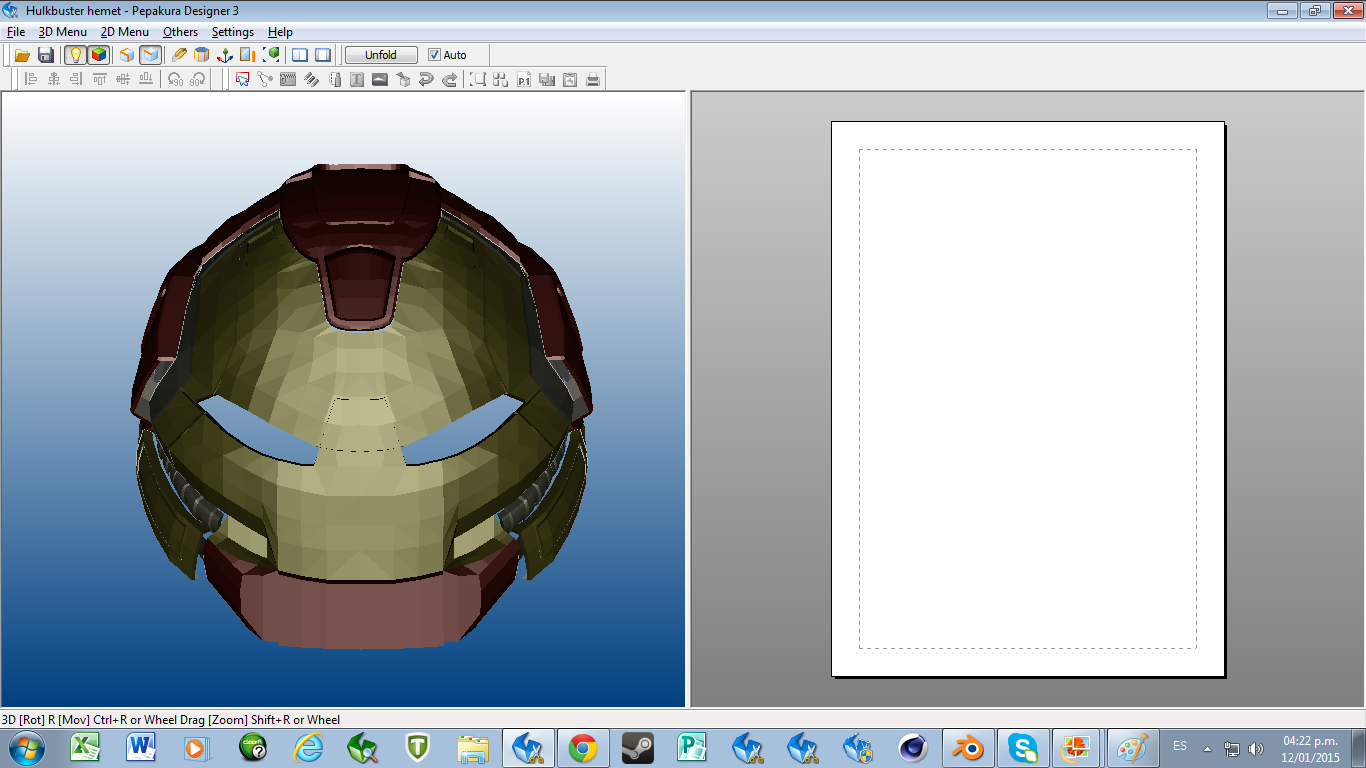This screenshot has height=768, width=1366.
Task: Click the single rectangle frame icon after Redo
Action: point(478,79)
